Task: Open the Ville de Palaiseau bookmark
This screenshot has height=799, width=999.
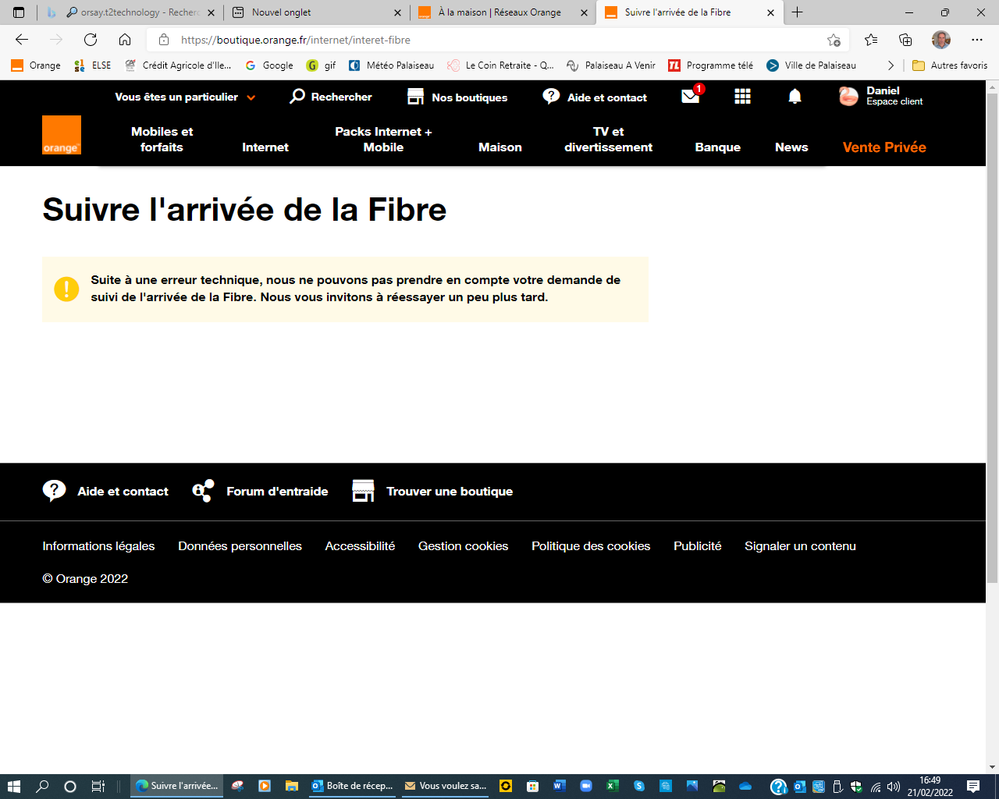Action: coord(811,66)
